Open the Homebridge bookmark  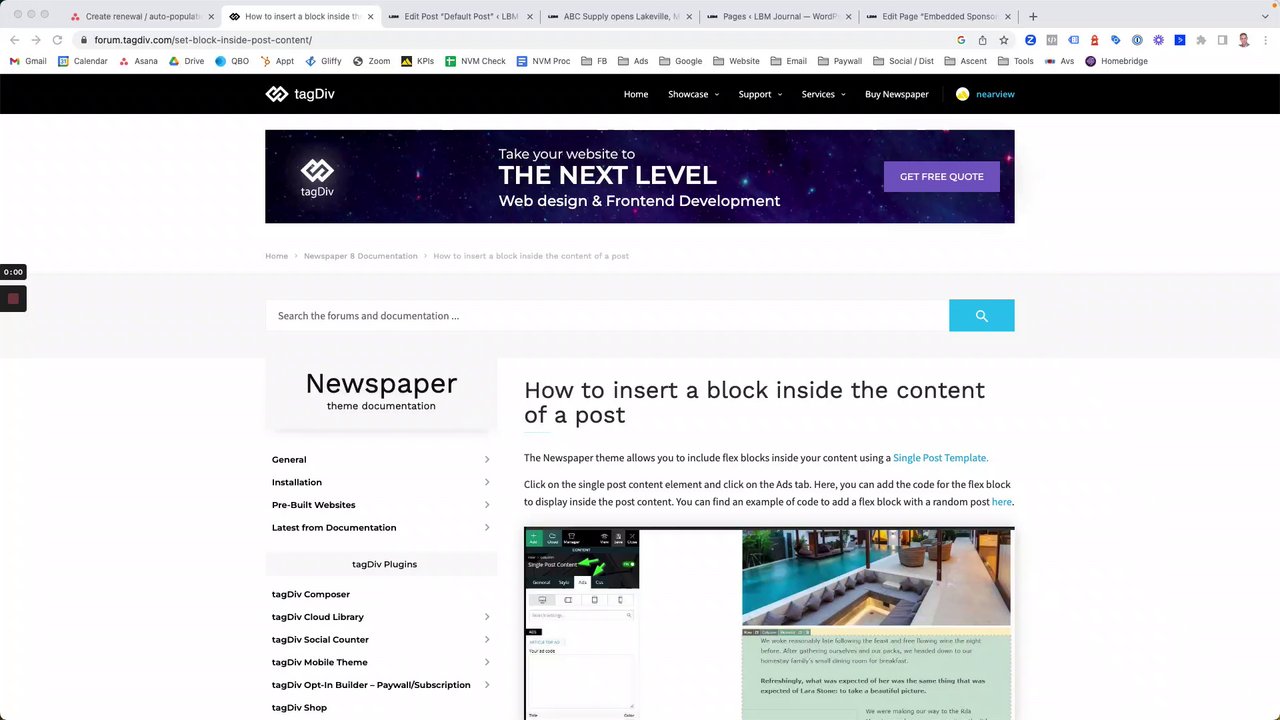1116,61
